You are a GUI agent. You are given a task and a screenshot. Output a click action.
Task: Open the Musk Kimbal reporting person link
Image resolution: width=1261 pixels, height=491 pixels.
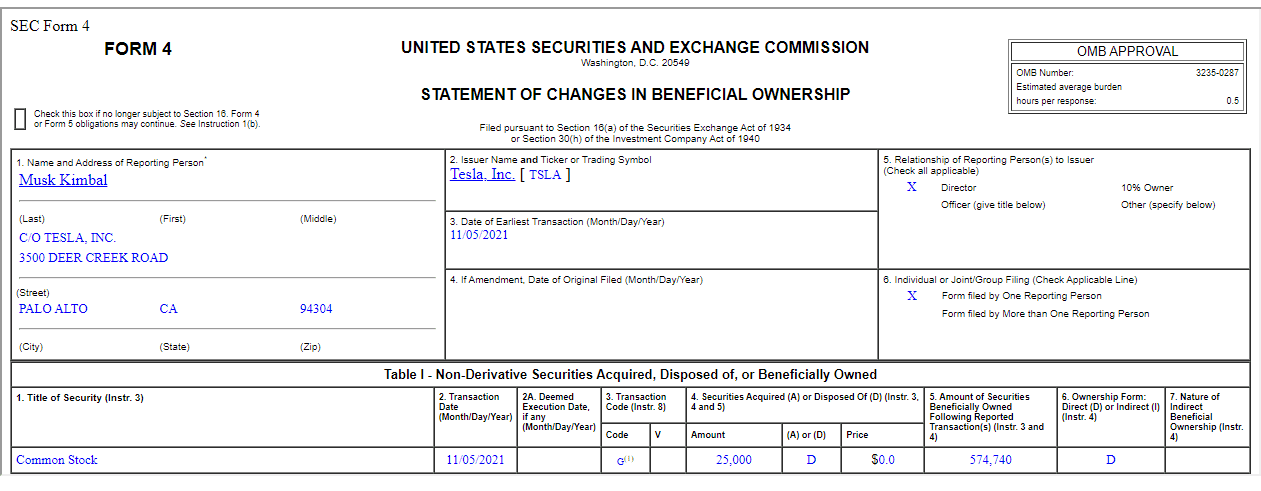pyautogui.click(x=63, y=180)
